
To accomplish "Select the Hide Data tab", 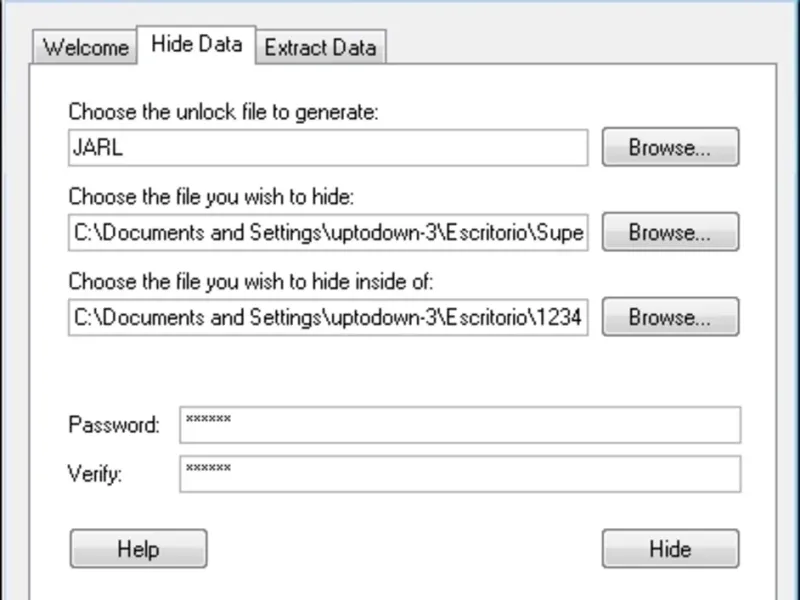I will [x=196, y=45].
